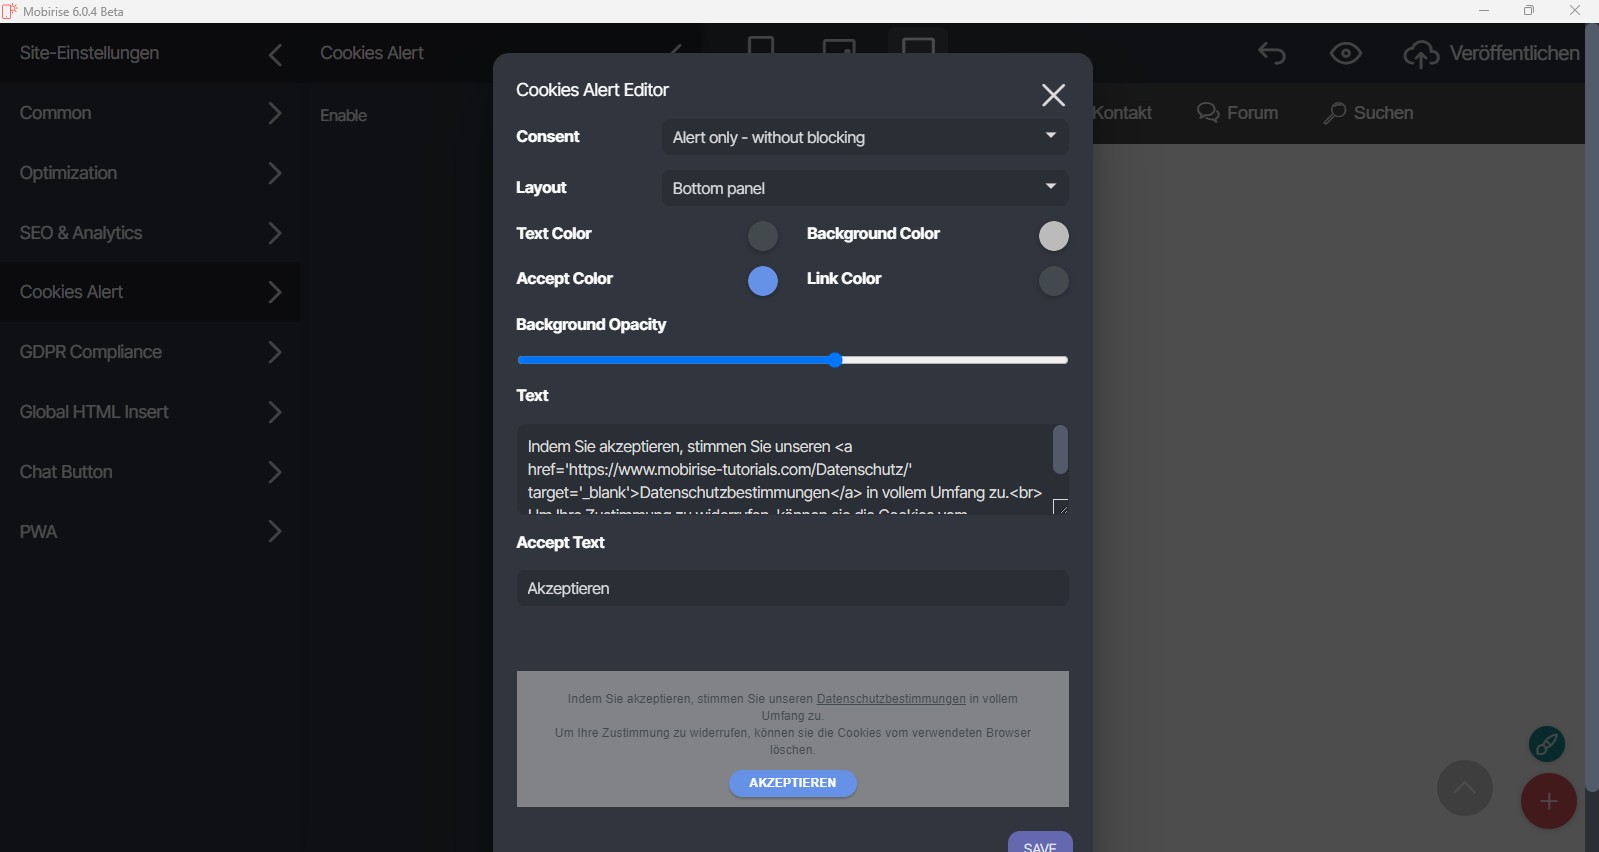Open the Background Color swatch

pyautogui.click(x=1053, y=236)
